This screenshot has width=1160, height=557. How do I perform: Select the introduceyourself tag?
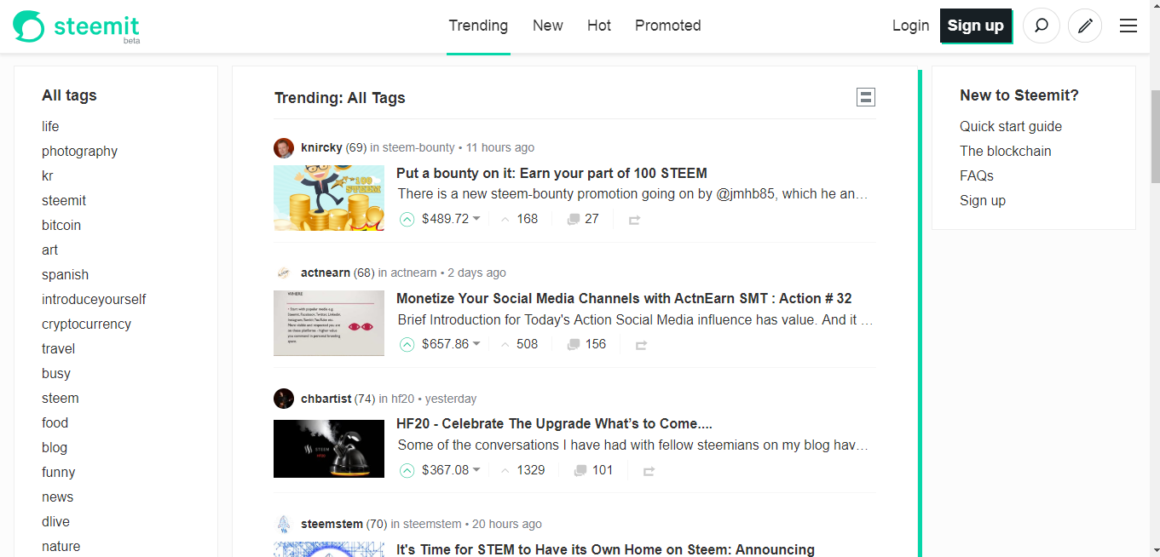pyautogui.click(x=94, y=300)
